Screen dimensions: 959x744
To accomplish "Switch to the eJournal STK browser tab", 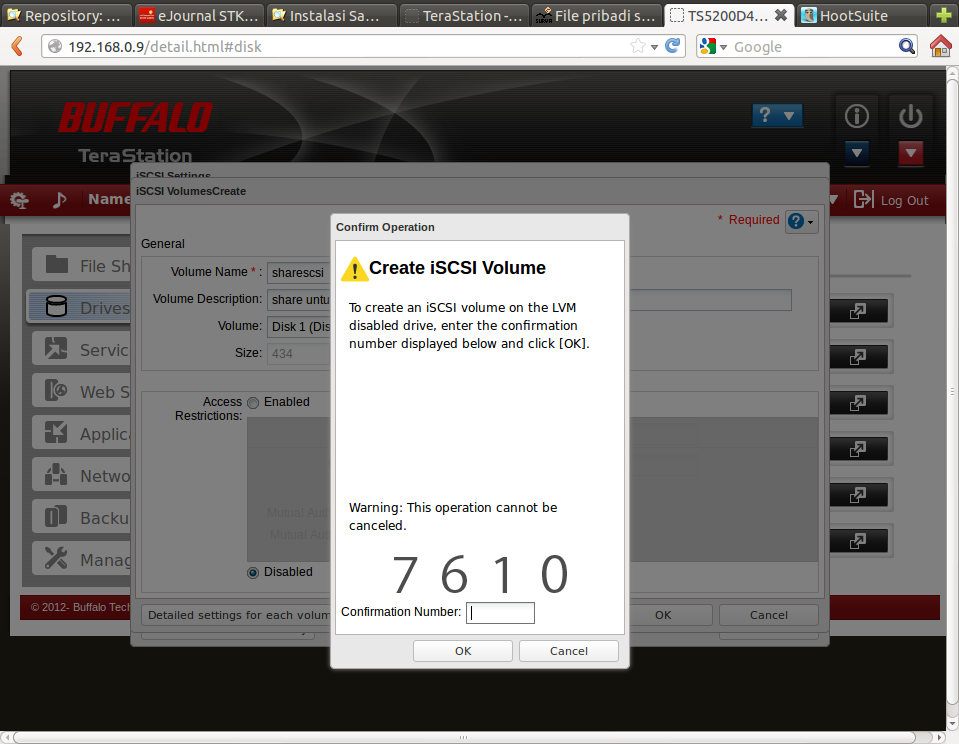I will pyautogui.click(x=198, y=15).
